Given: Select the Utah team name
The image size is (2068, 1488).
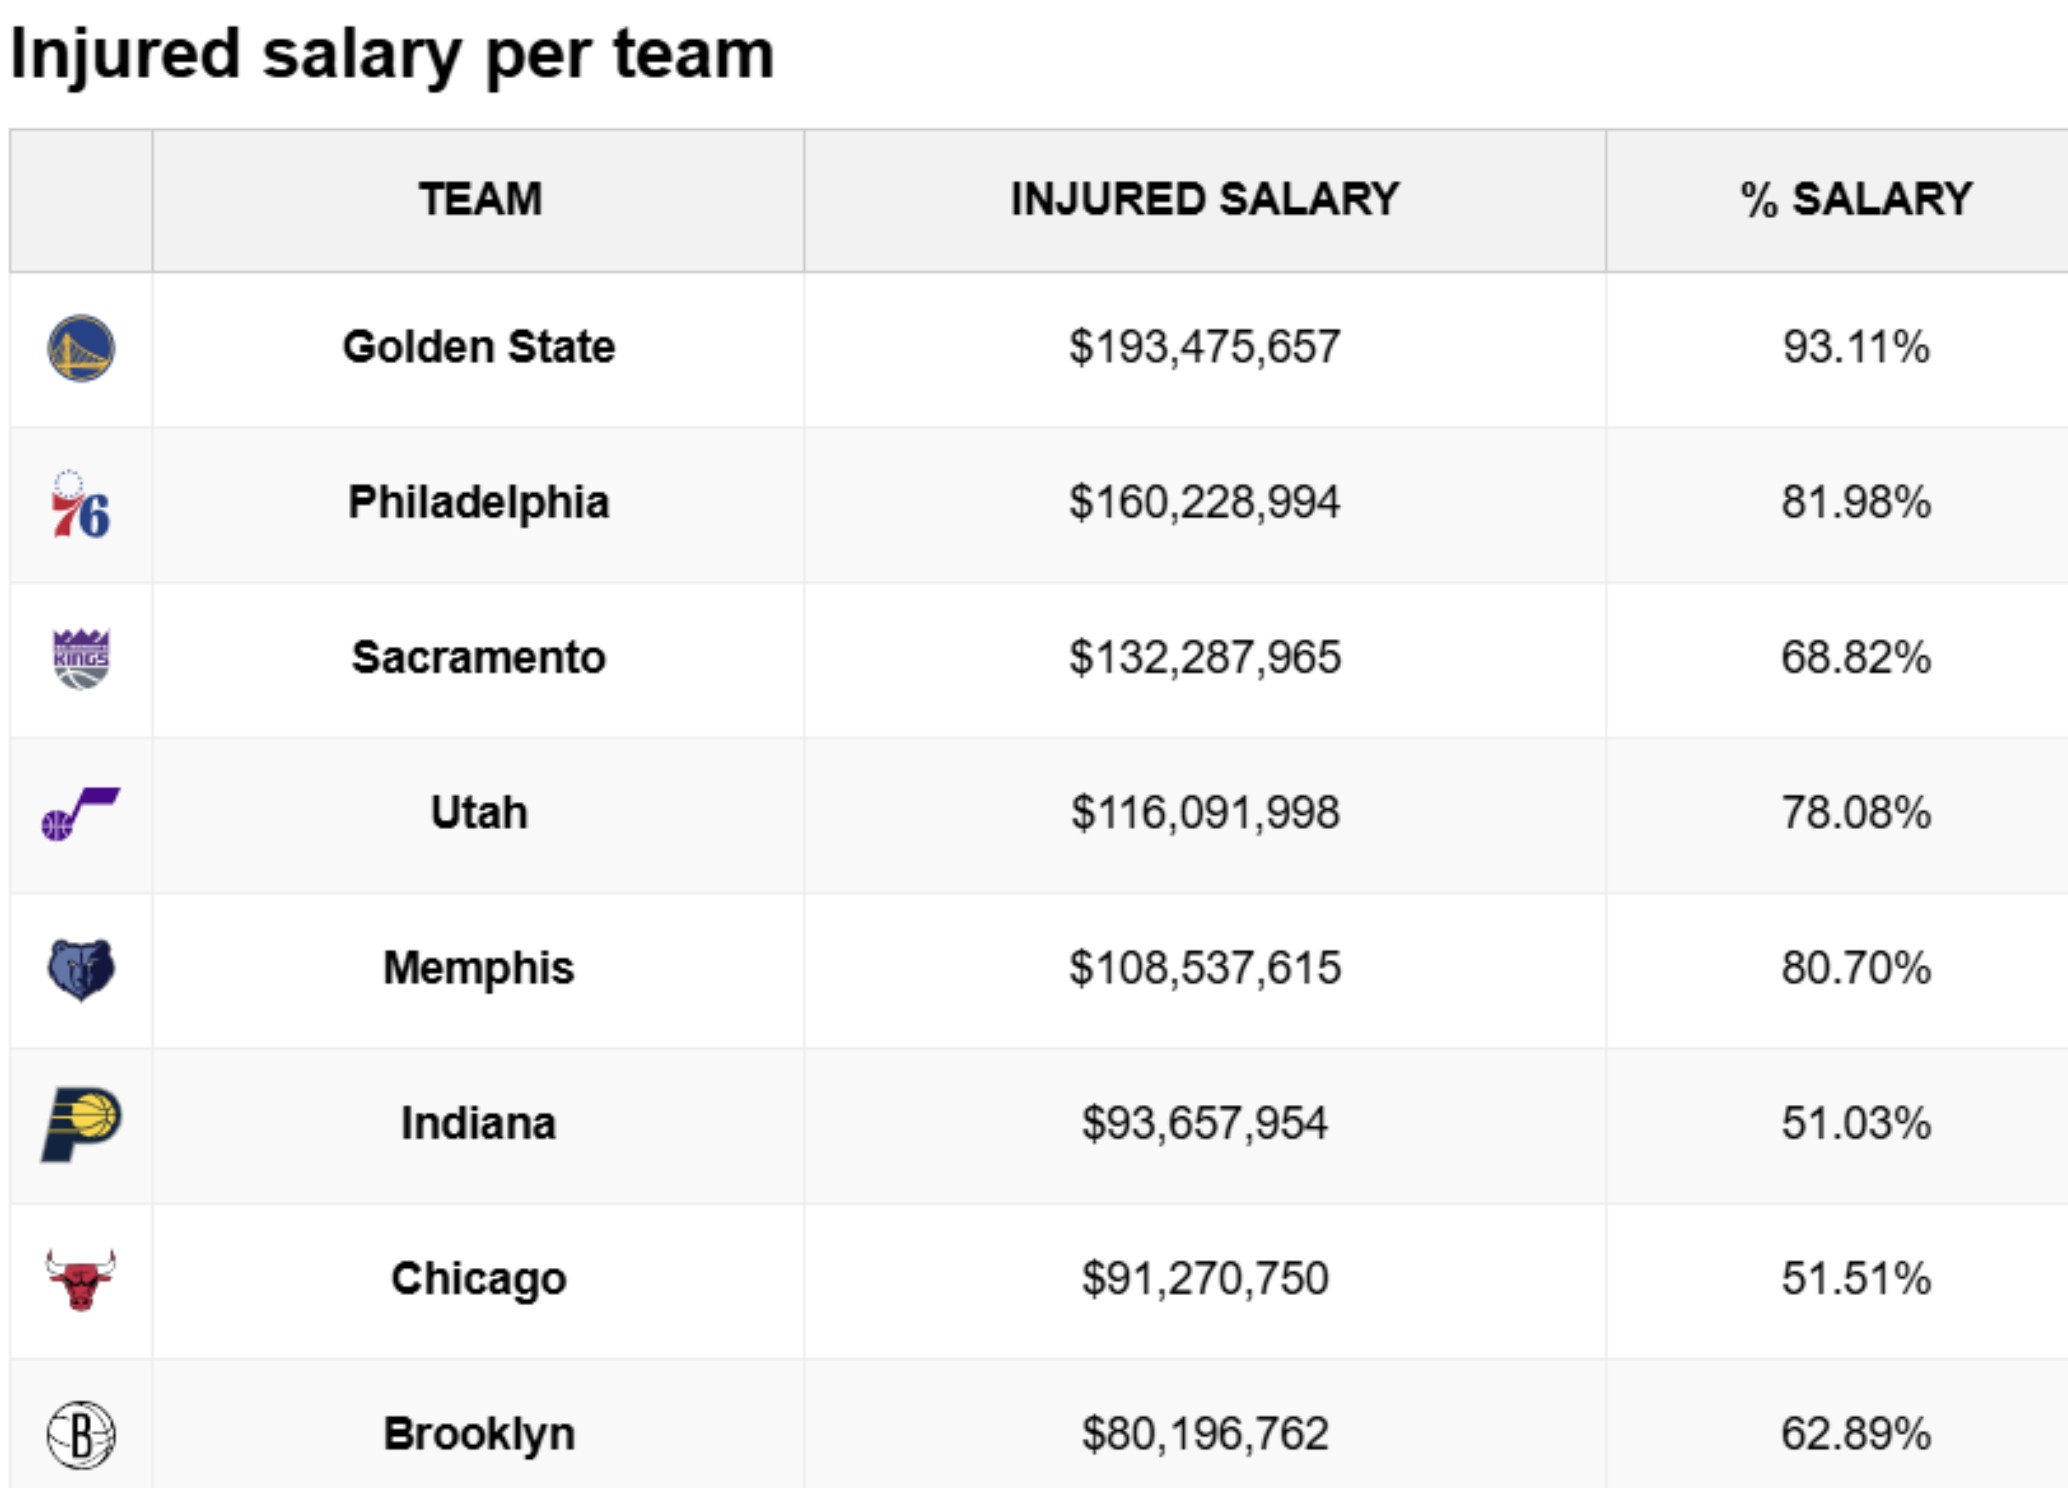Looking at the screenshot, I should coord(479,812).
